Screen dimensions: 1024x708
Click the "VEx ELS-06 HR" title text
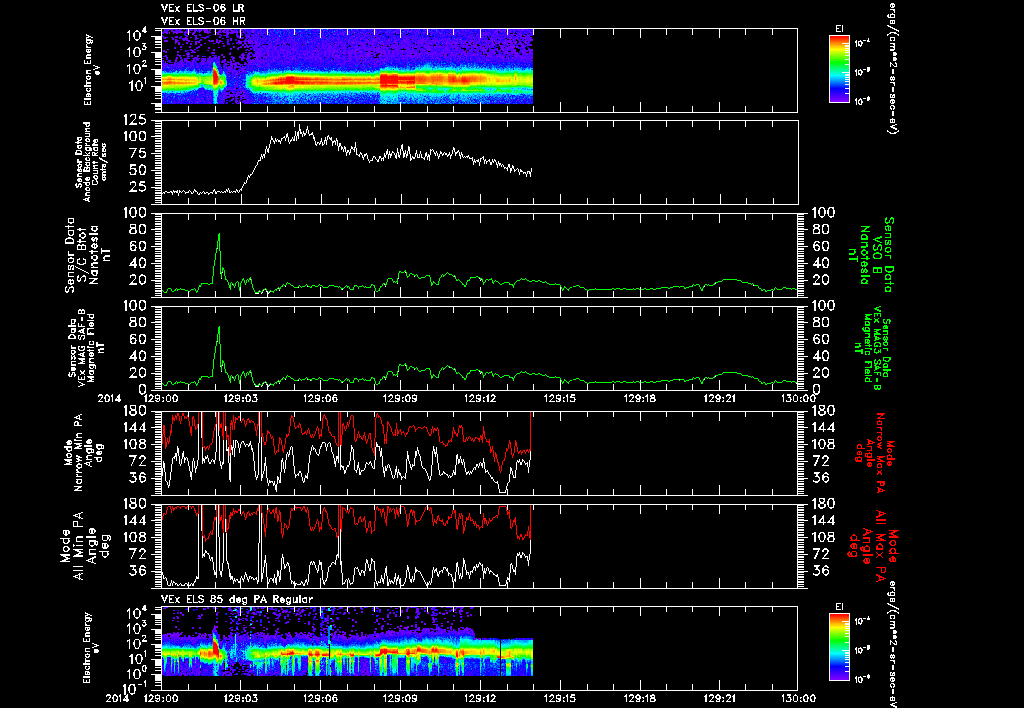[202, 21]
